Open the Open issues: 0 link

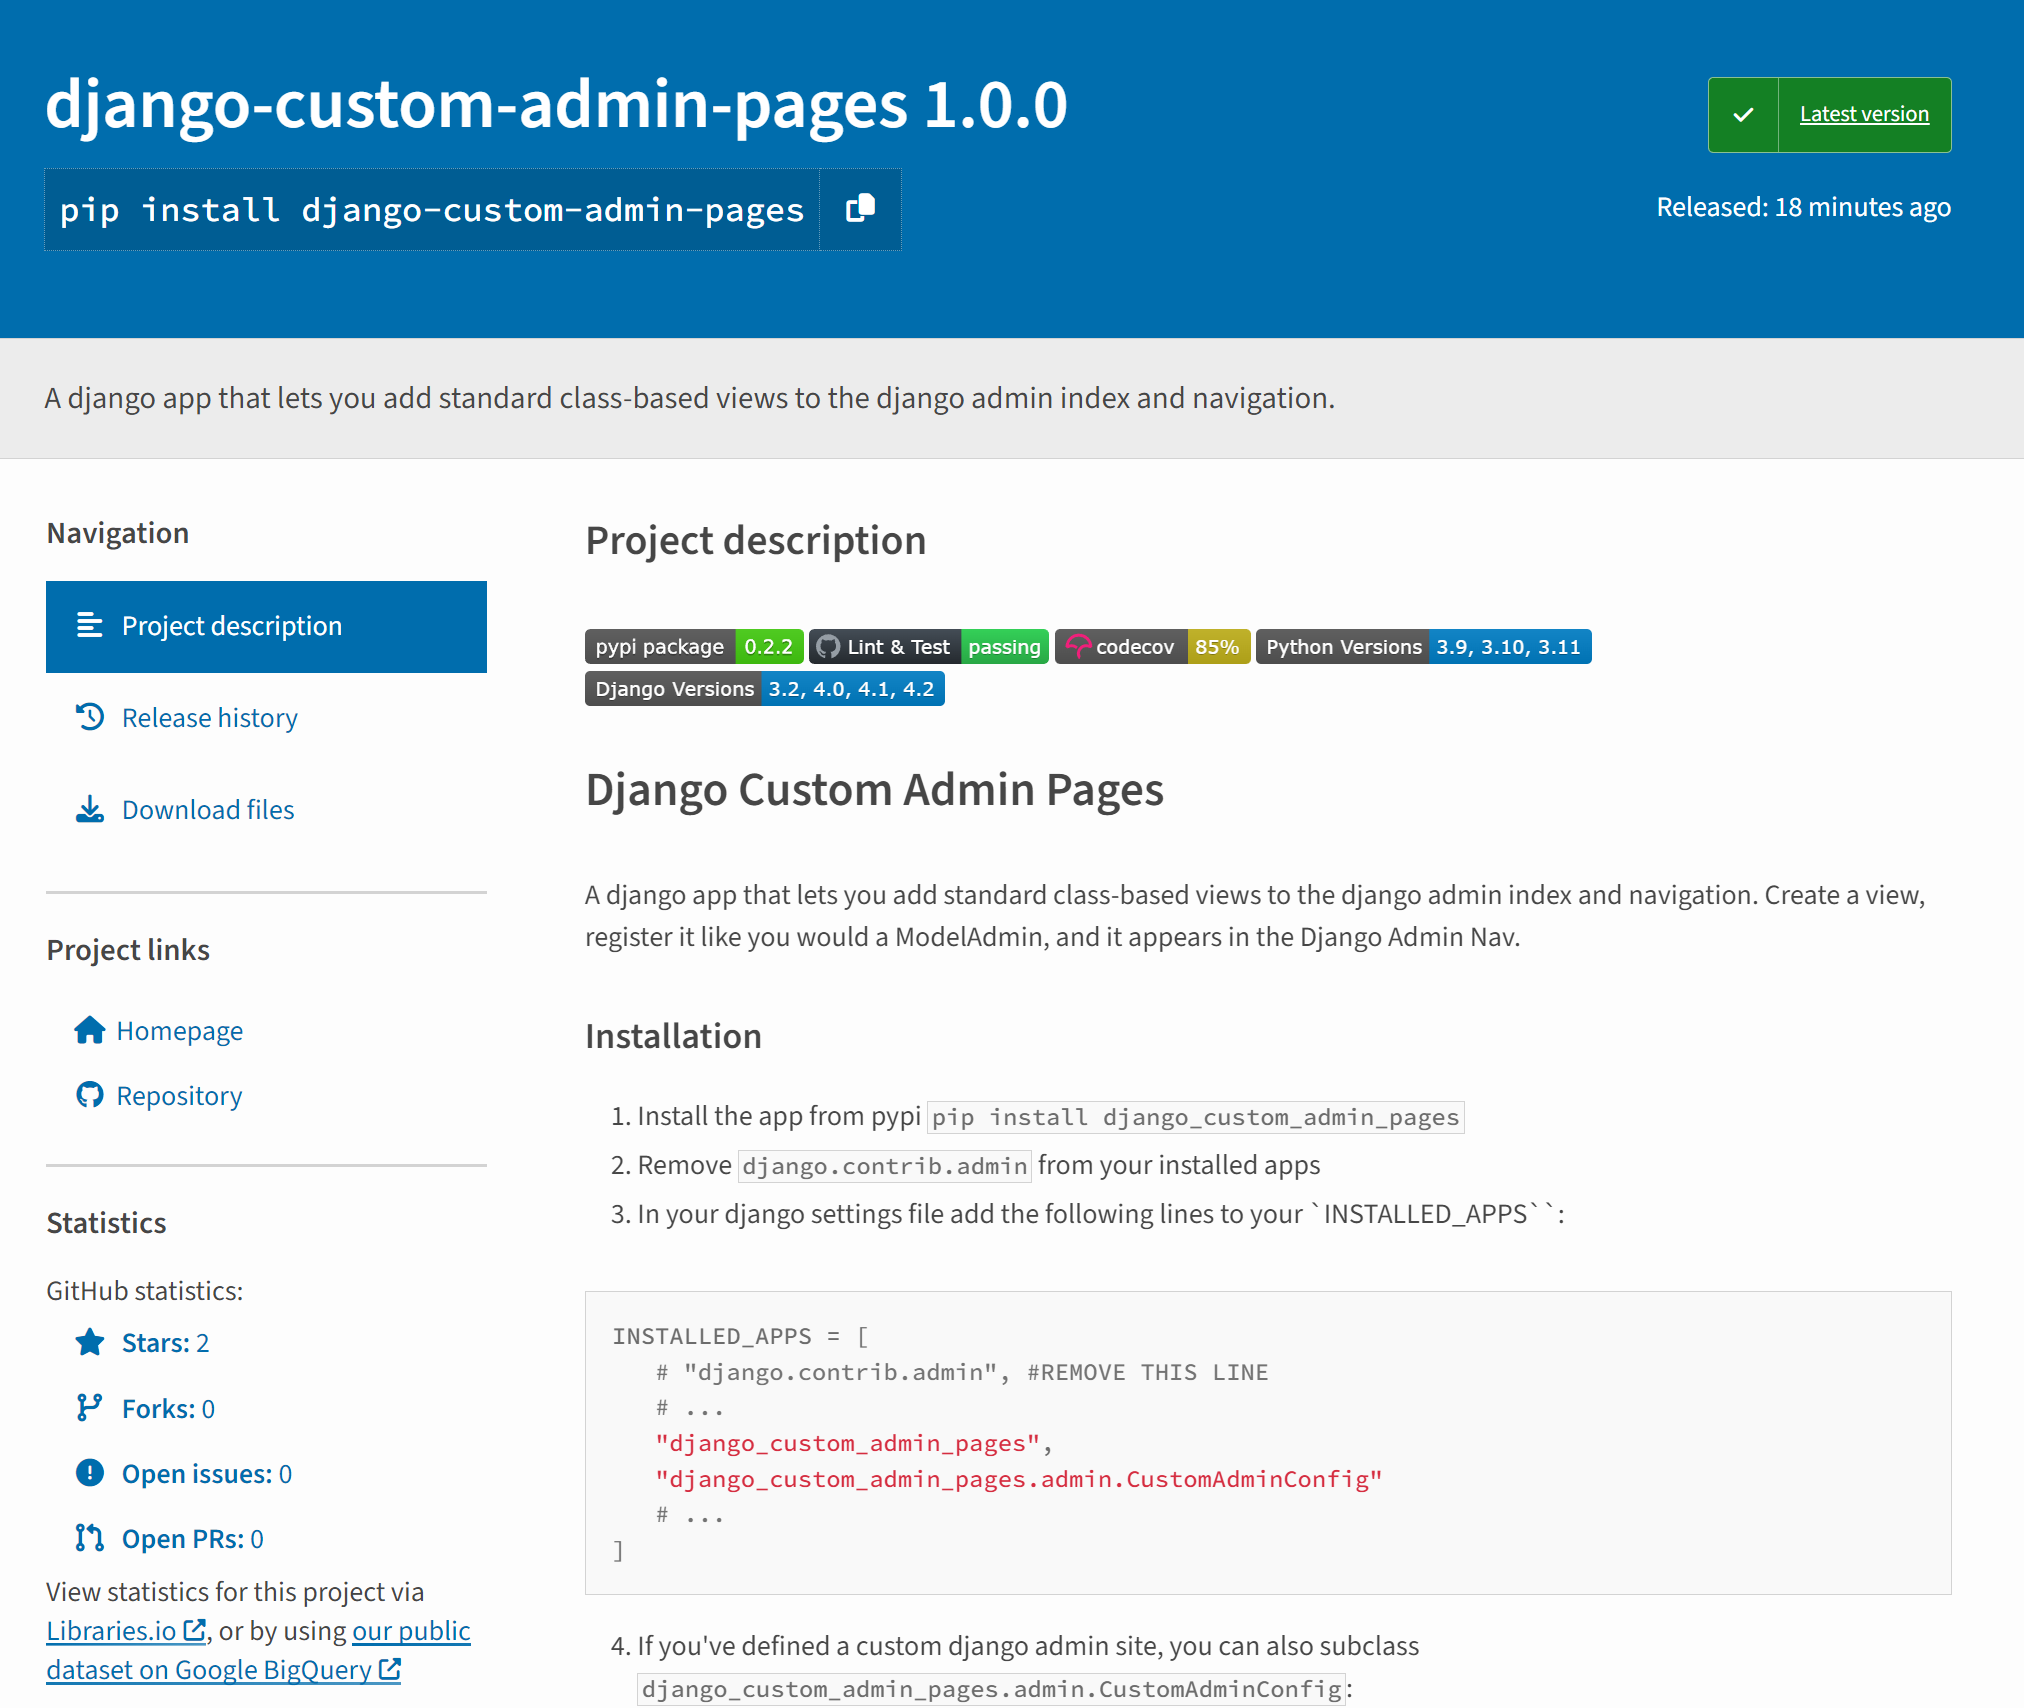pos(207,1474)
